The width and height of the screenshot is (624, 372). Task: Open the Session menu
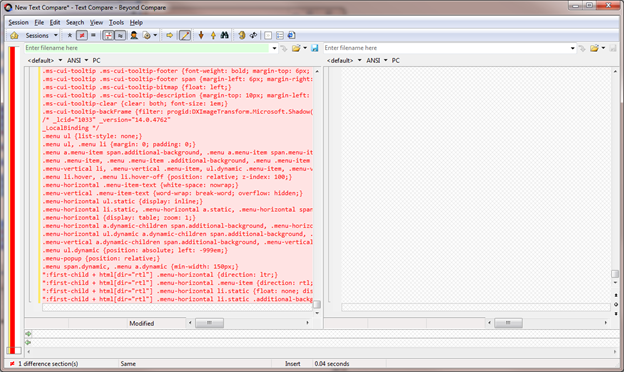(x=18, y=22)
